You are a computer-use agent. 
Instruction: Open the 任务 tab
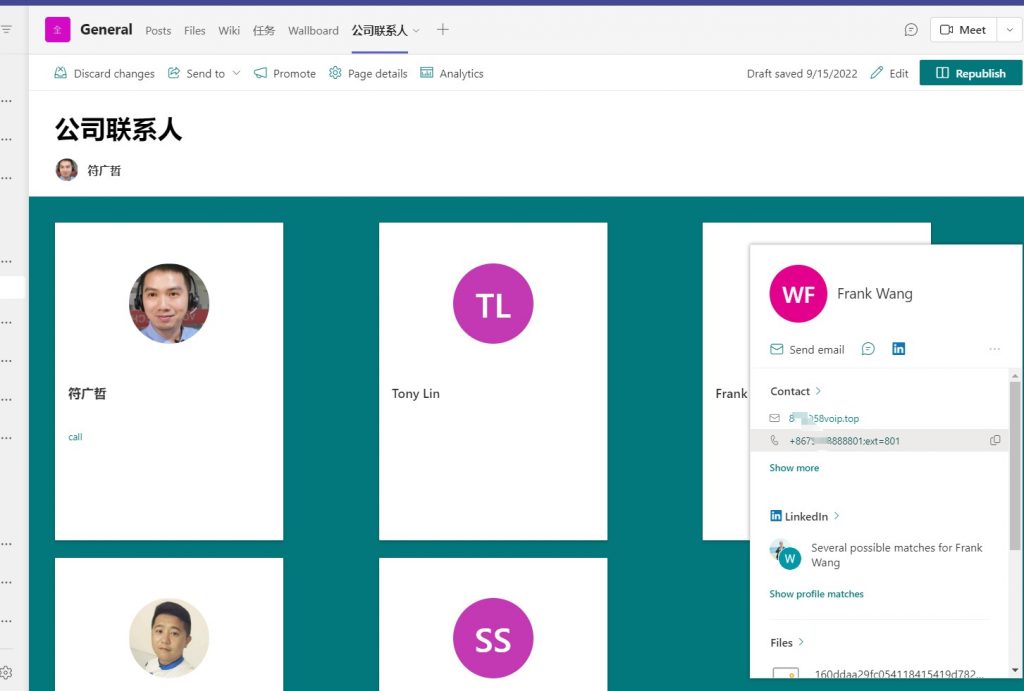pyautogui.click(x=264, y=30)
